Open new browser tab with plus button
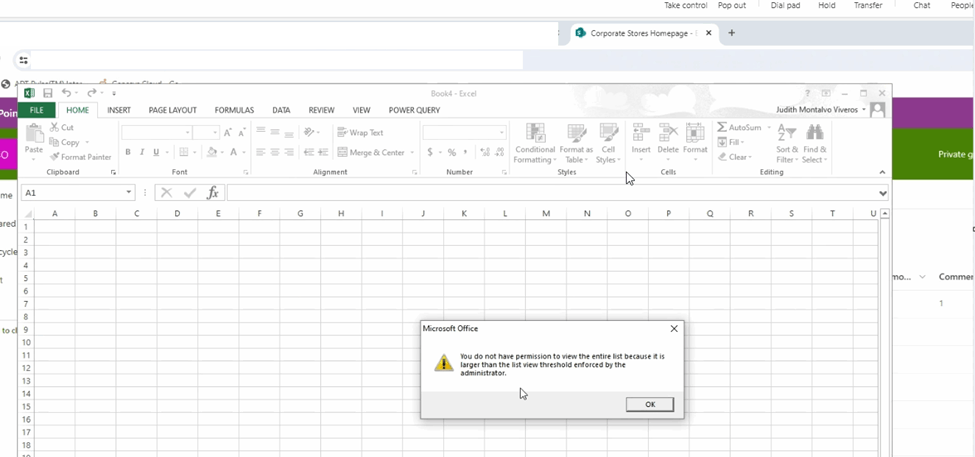 [731, 33]
